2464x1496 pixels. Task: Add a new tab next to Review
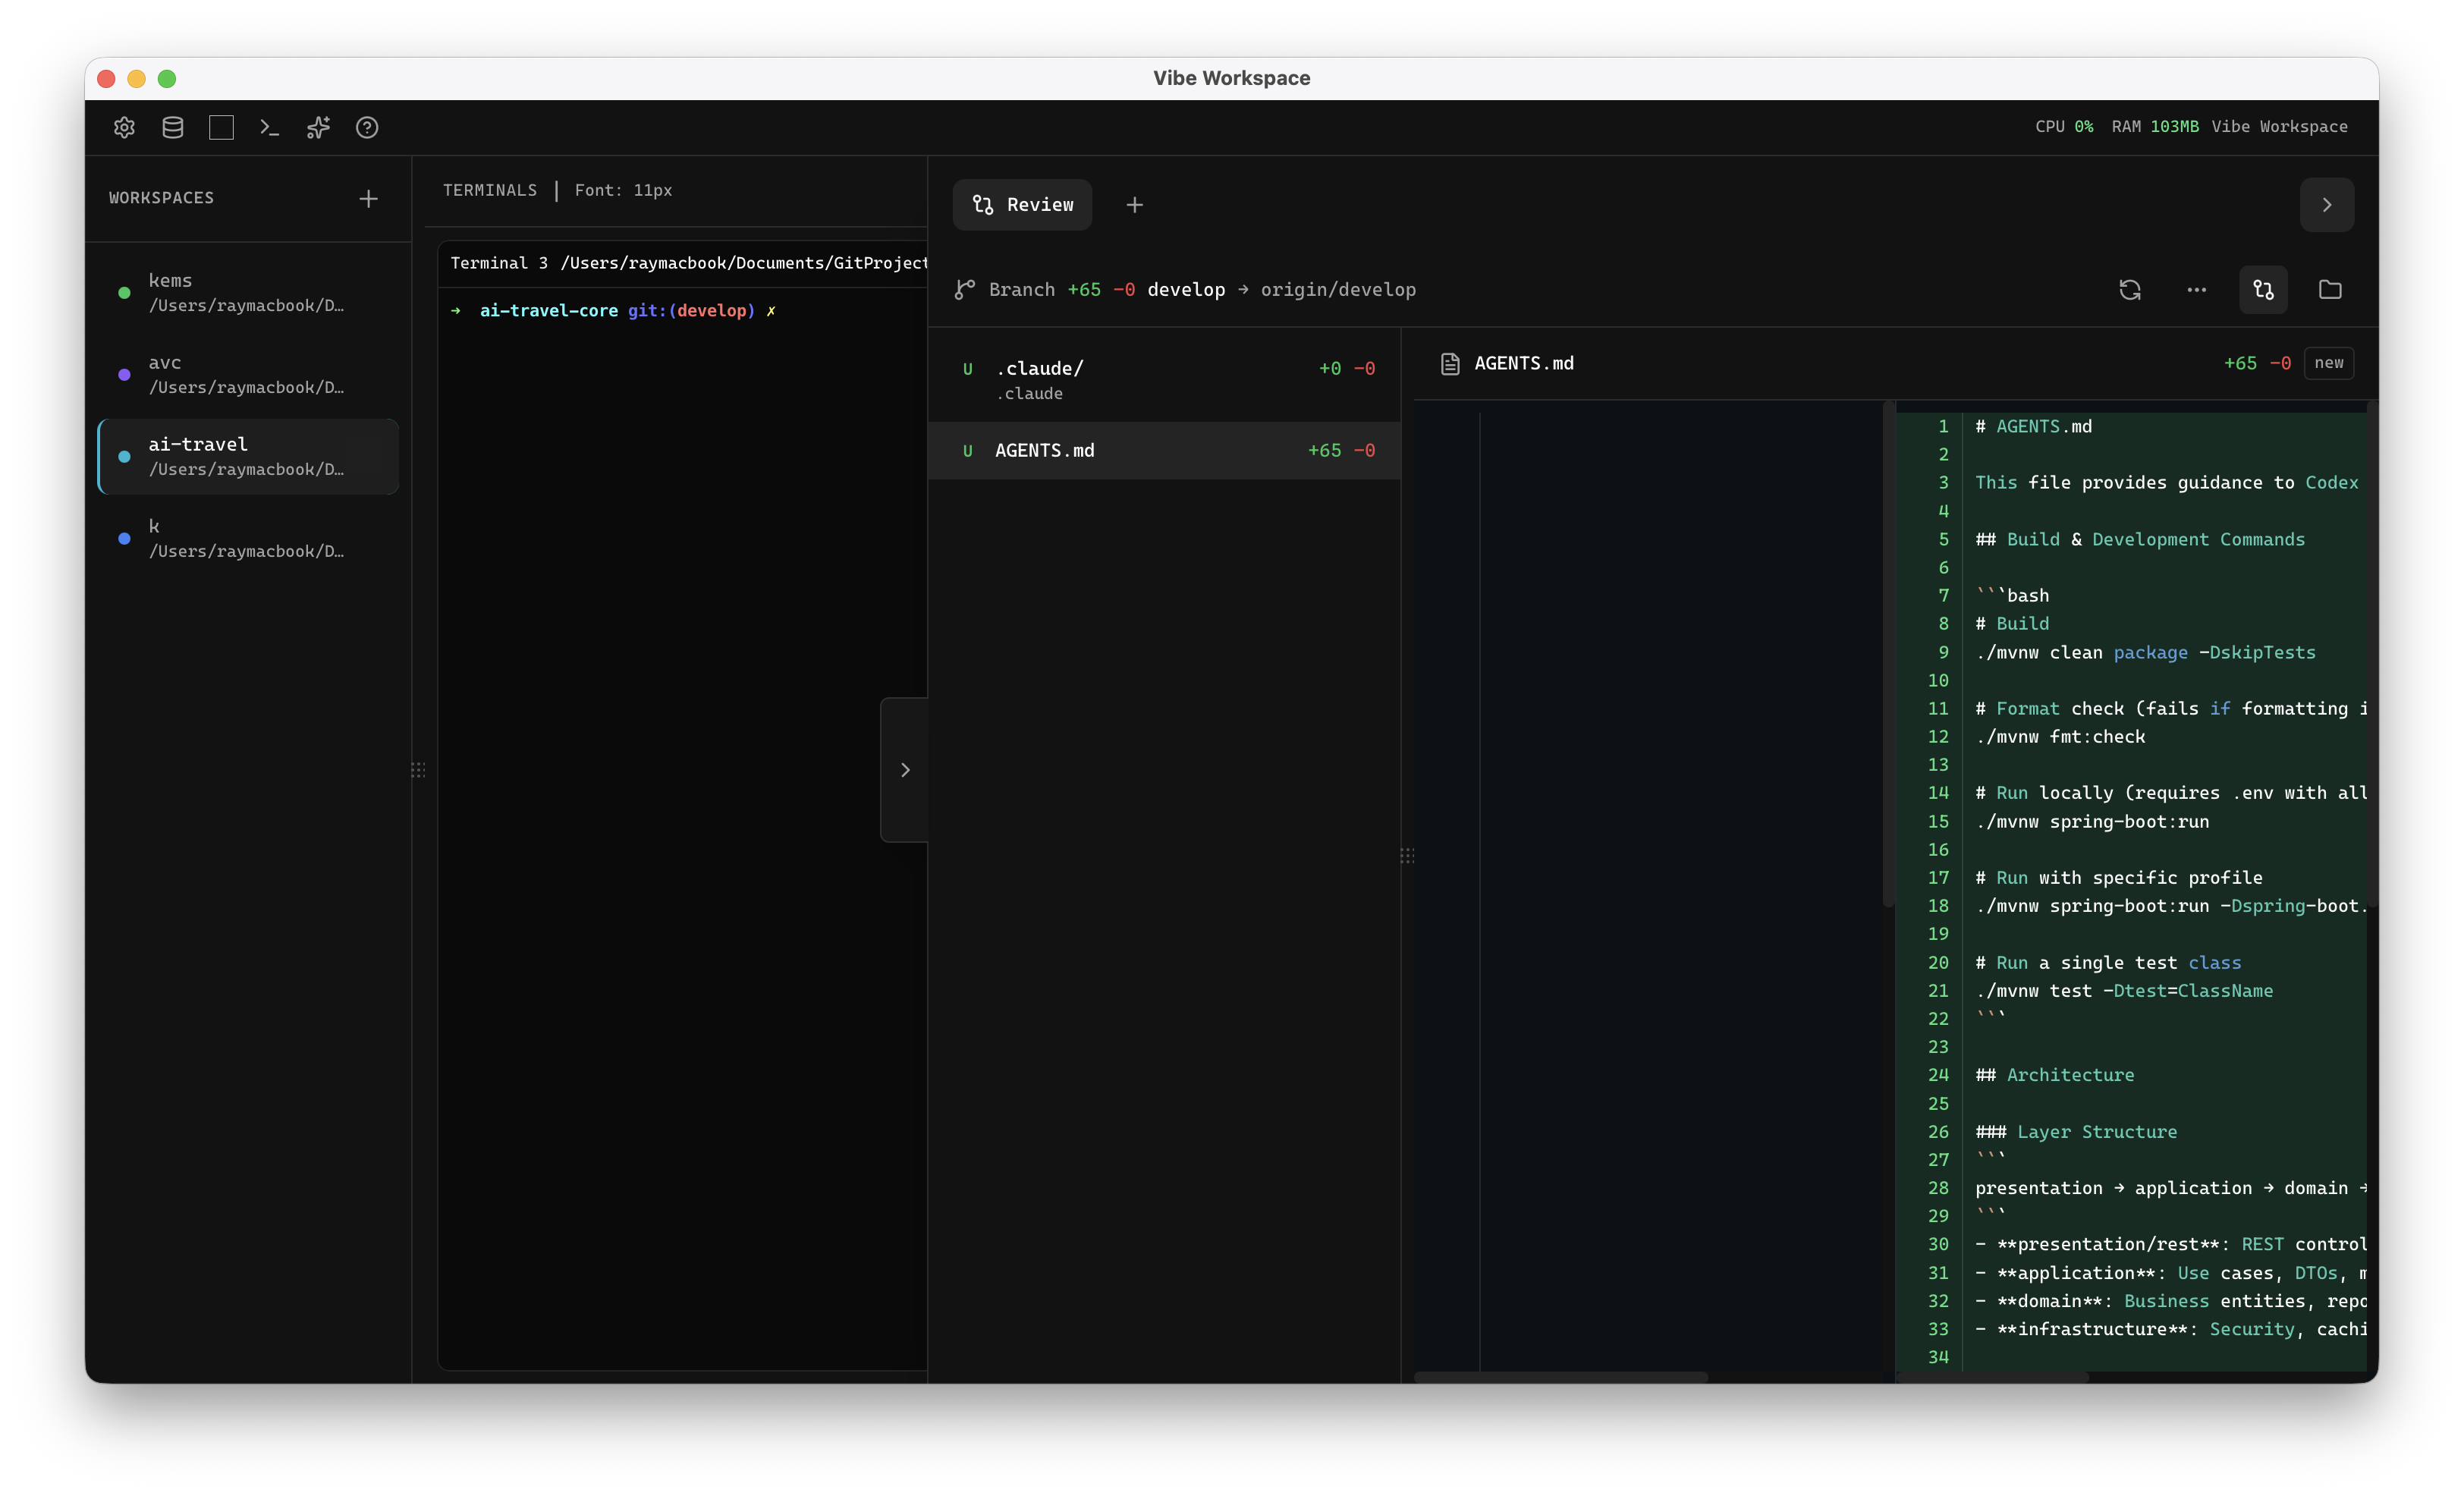click(x=1134, y=205)
